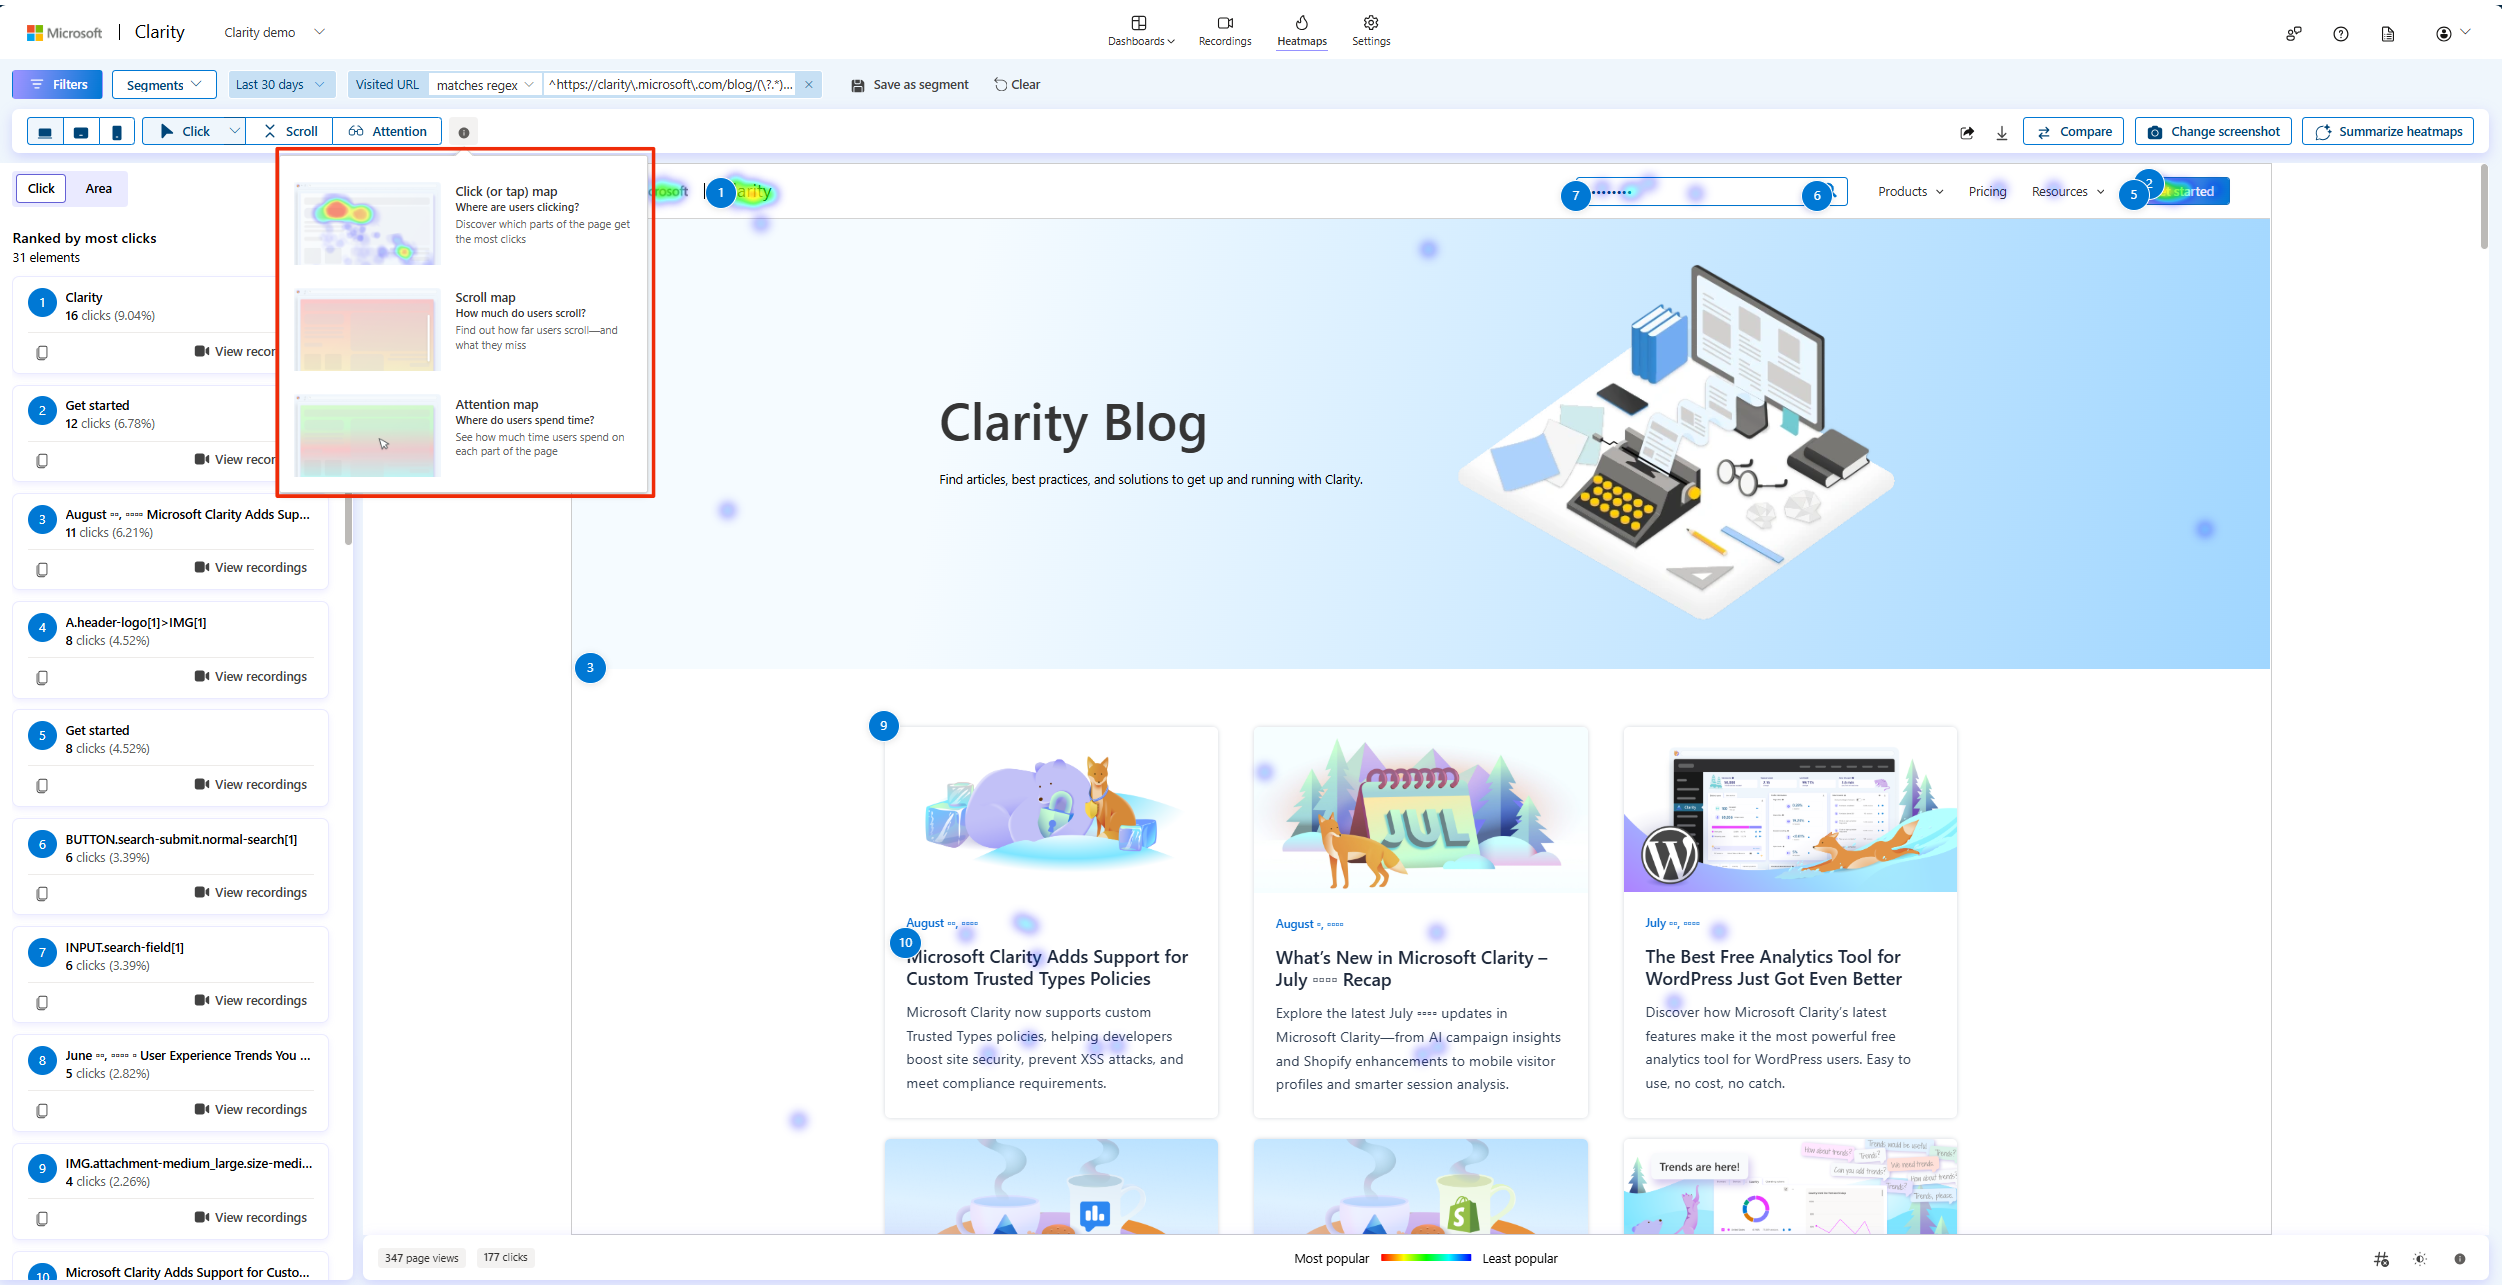Image resolution: width=2502 pixels, height=1285 pixels.
Task: Open the Settings tab
Action: [1371, 31]
